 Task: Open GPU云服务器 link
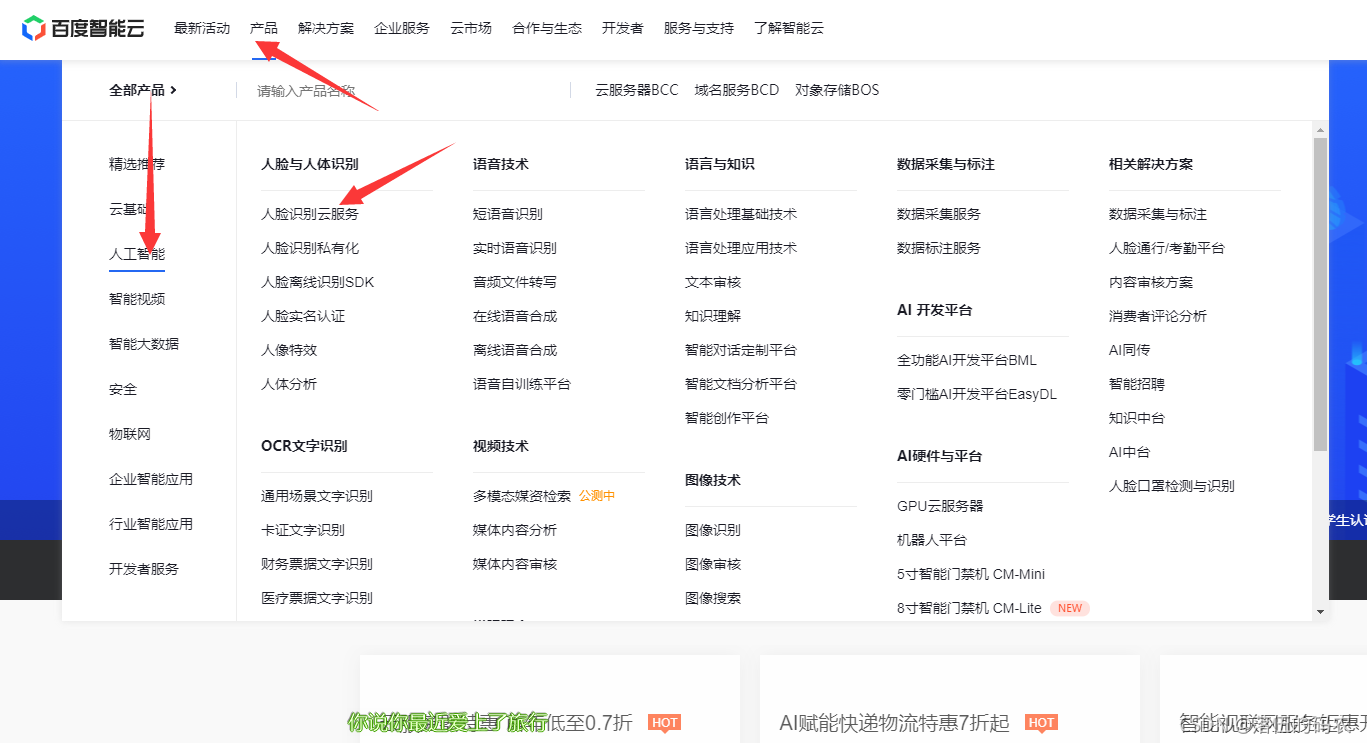pos(940,506)
